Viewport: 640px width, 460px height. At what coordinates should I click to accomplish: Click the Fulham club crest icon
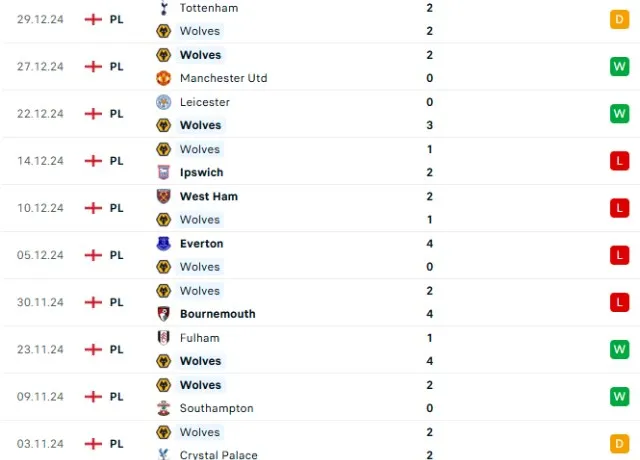pos(163,338)
